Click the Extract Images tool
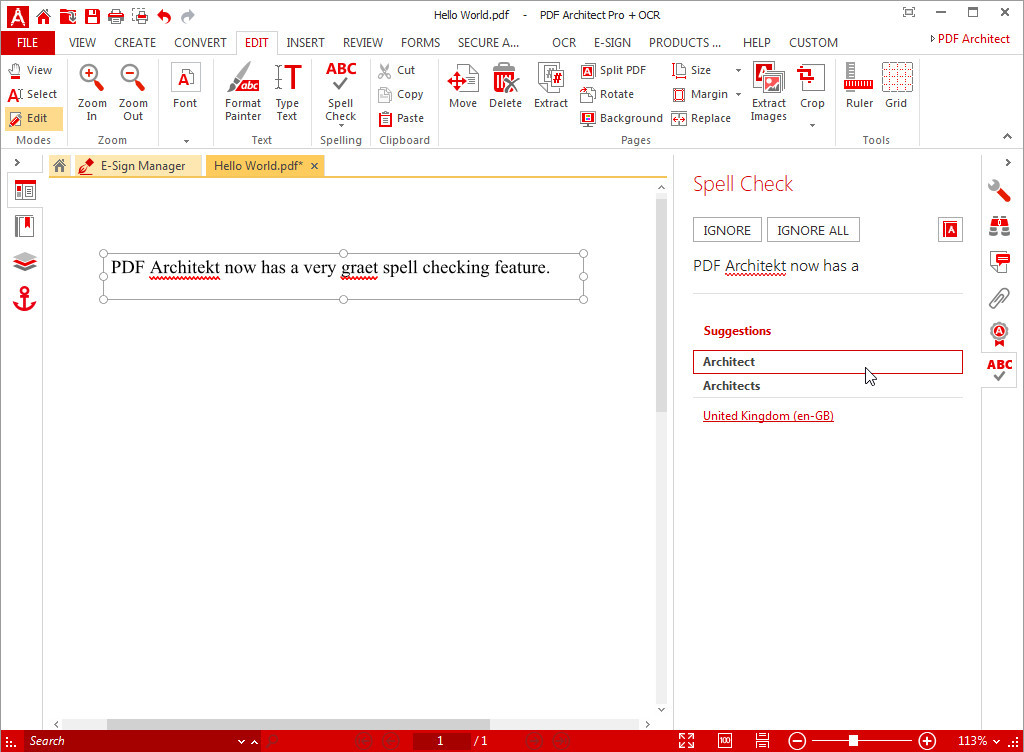The width and height of the screenshot is (1024, 752). click(768, 90)
